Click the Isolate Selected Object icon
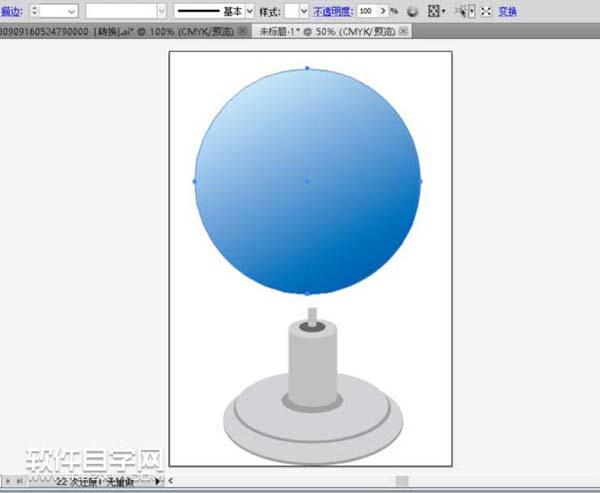The image size is (600, 493). tap(486, 11)
